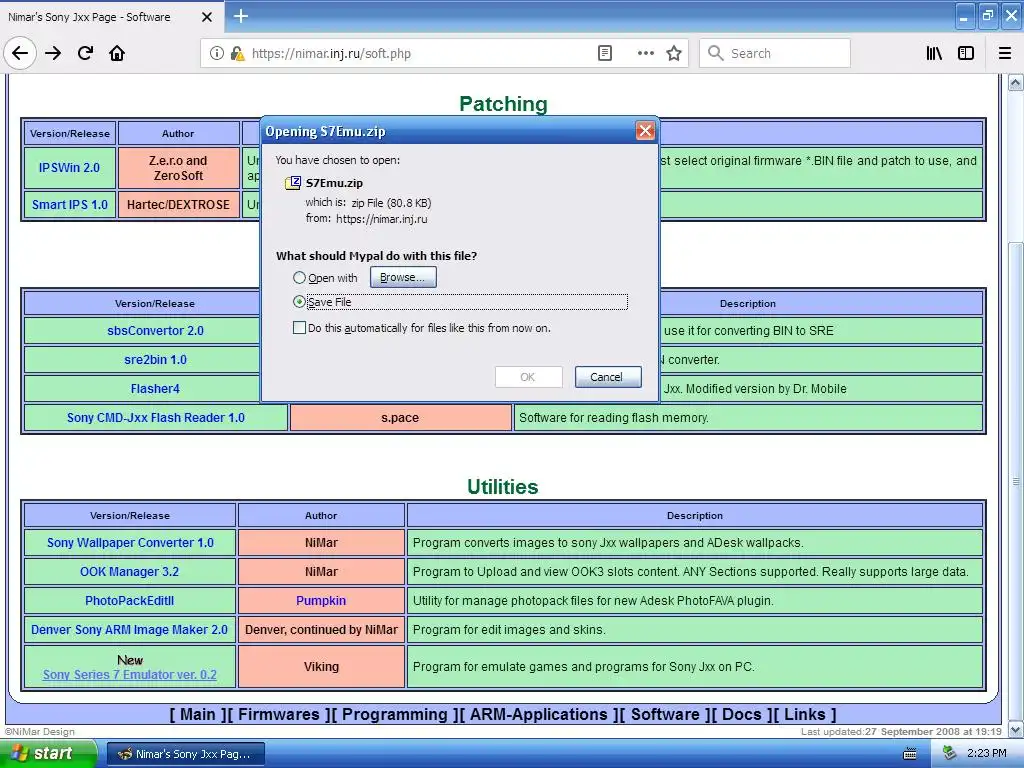Click the search magnifier icon

[x=716, y=54]
